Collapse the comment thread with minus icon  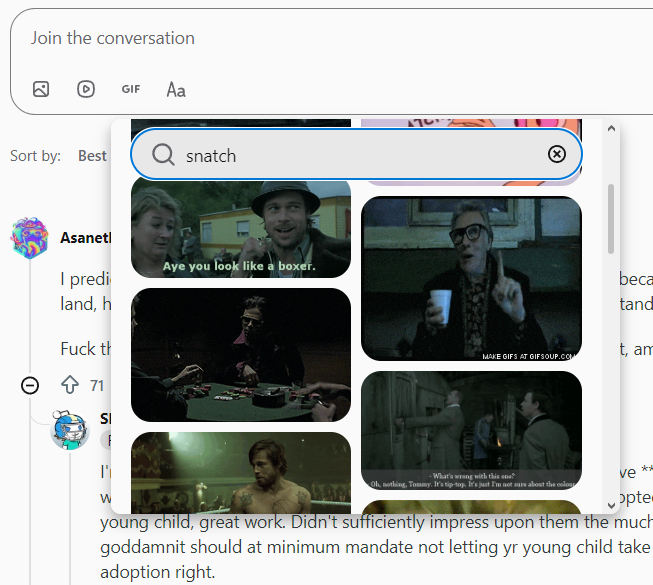click(30, 386)
